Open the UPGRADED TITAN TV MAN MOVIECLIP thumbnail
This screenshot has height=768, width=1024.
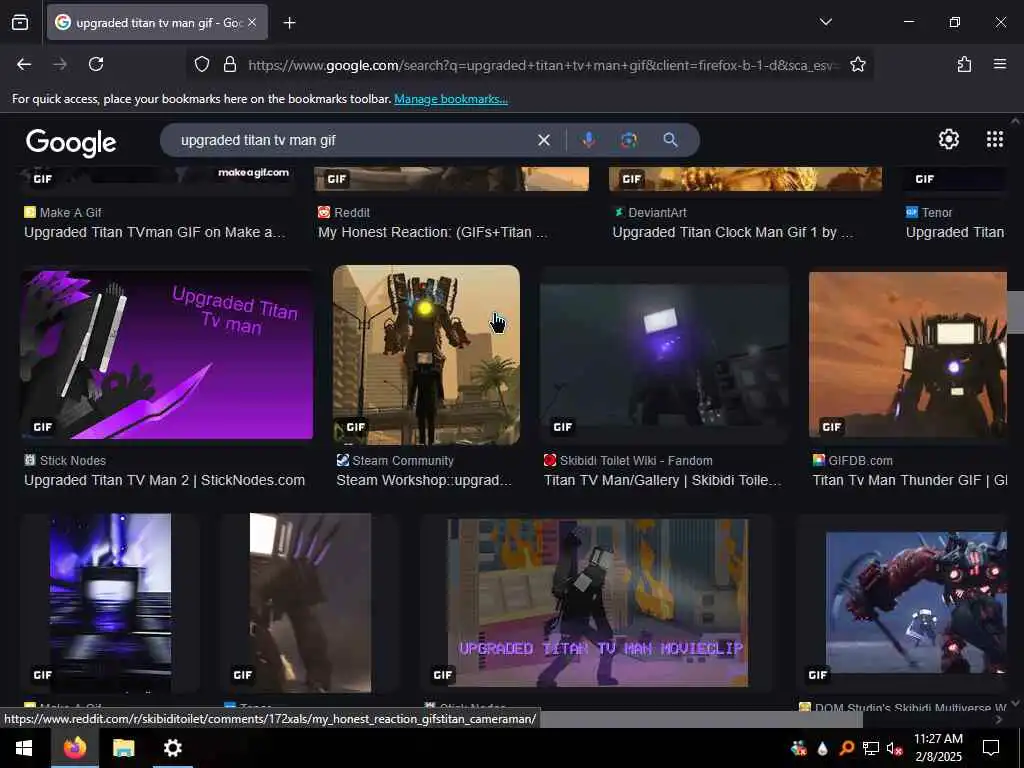[598, 603]
